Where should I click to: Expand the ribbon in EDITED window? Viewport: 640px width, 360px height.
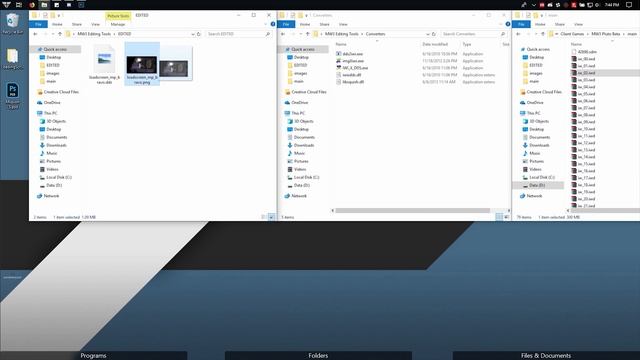point(266,24)
